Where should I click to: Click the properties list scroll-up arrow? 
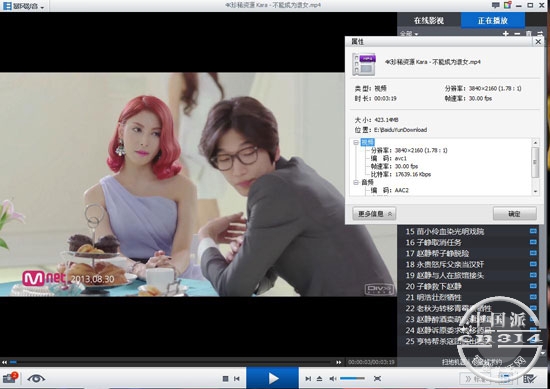click(x=535, y=142)
